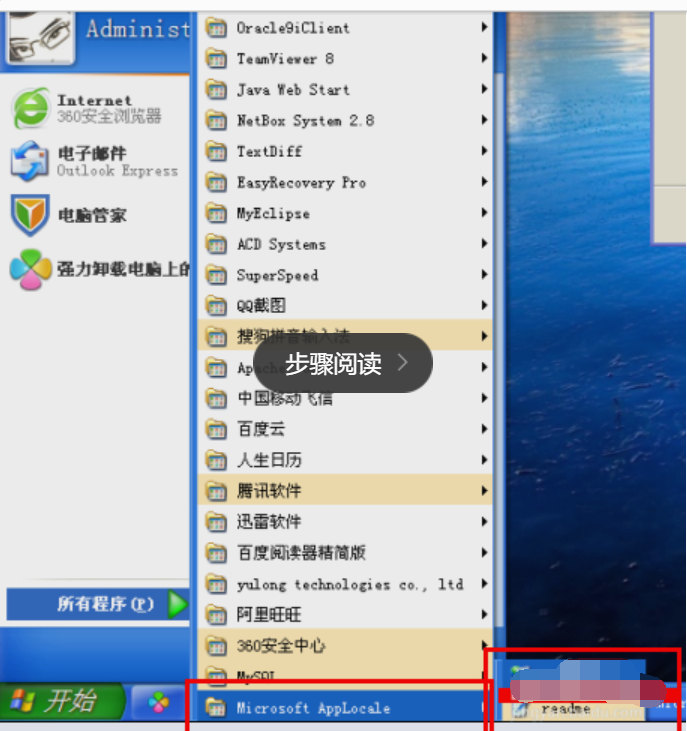The image size is (687, 731).
Task: Click the 阿里旺旺 folder icon
Action: pos(216,615)
